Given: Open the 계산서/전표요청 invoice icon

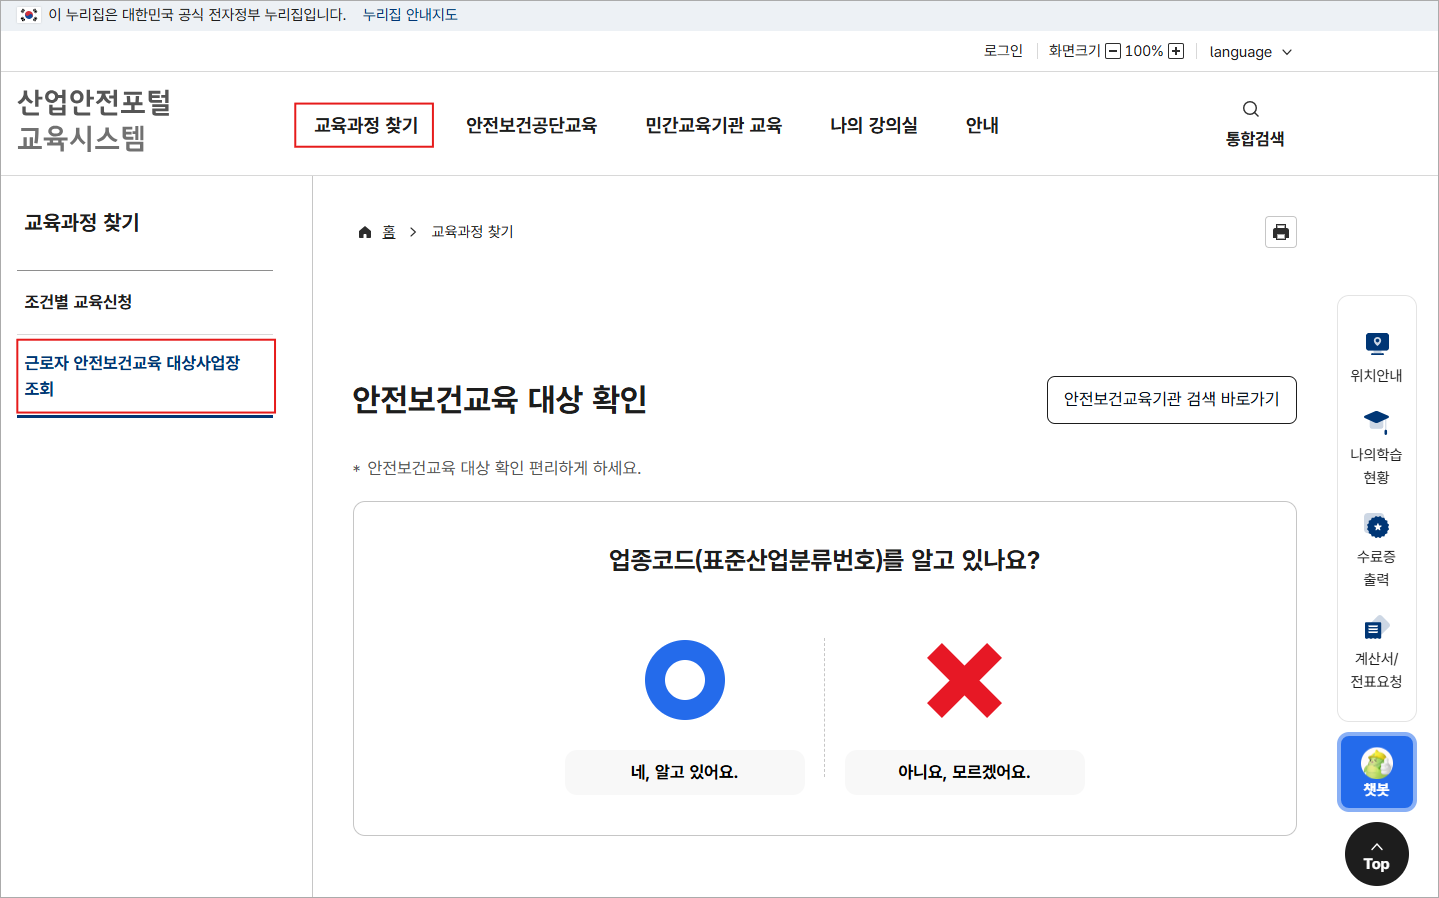Looking at the screenshot, I should tap(1376, 629).
